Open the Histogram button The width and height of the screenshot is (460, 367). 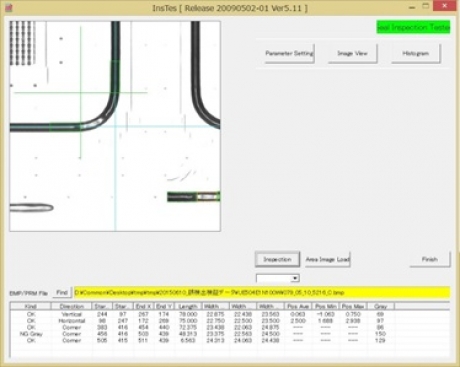click(x=415, y=53)
